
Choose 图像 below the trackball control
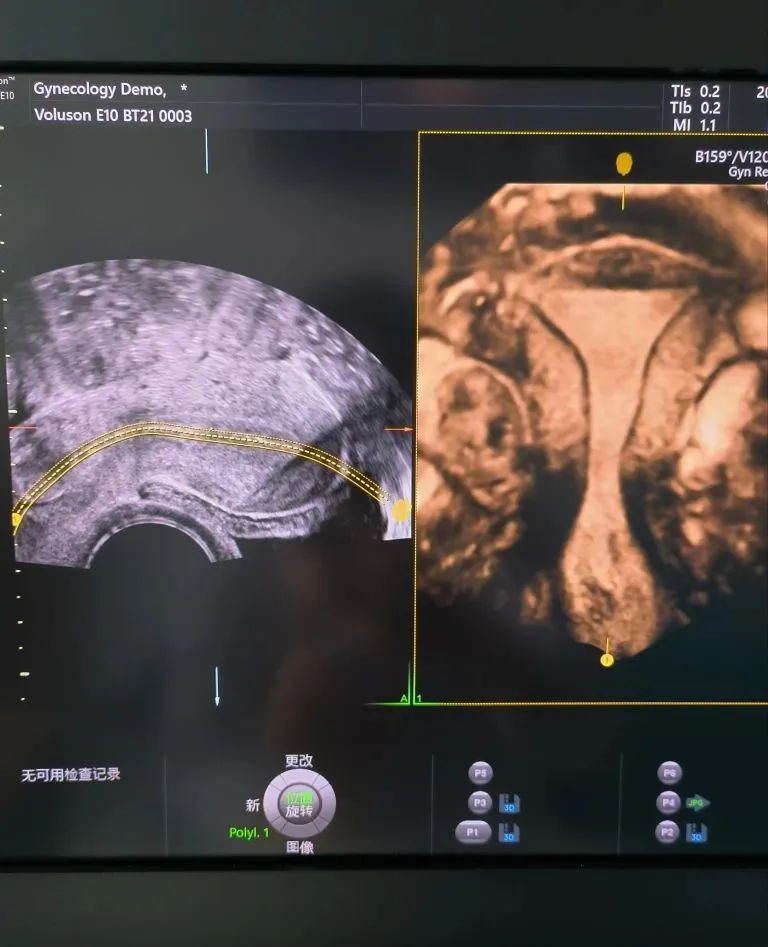coord(299,848)
